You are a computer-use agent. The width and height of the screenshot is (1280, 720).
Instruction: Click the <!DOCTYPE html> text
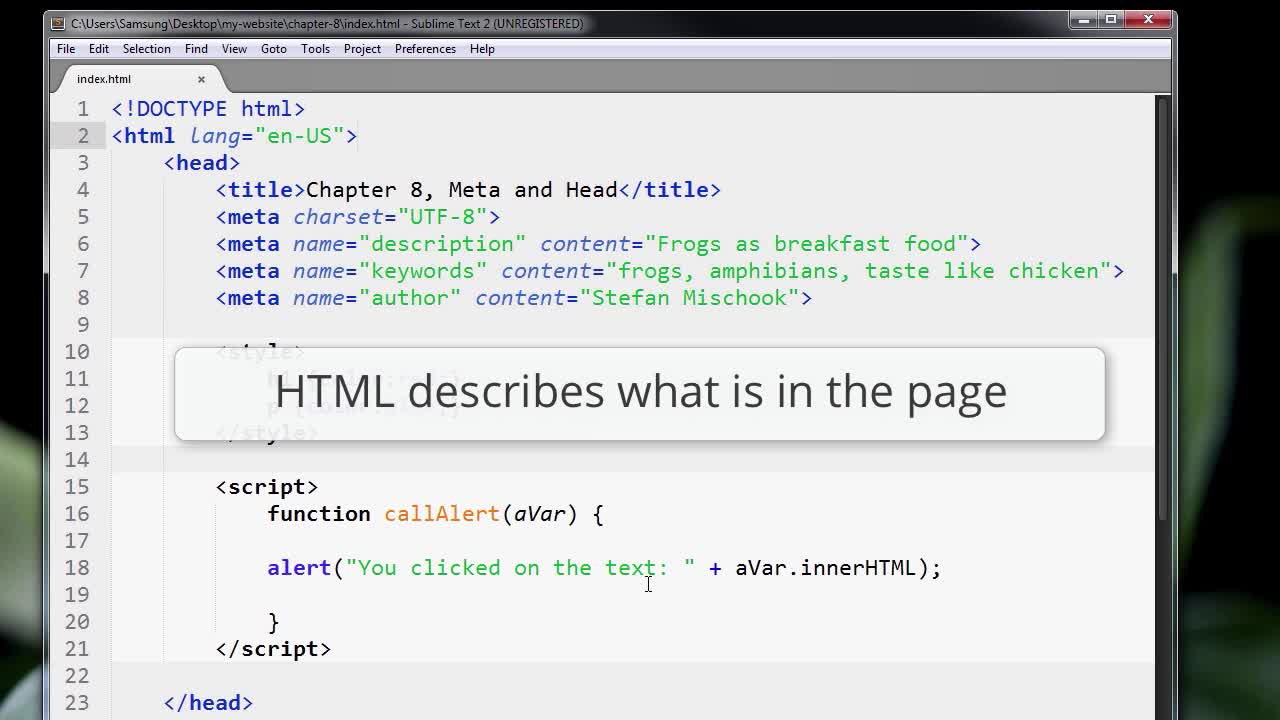tap(209, 109)
